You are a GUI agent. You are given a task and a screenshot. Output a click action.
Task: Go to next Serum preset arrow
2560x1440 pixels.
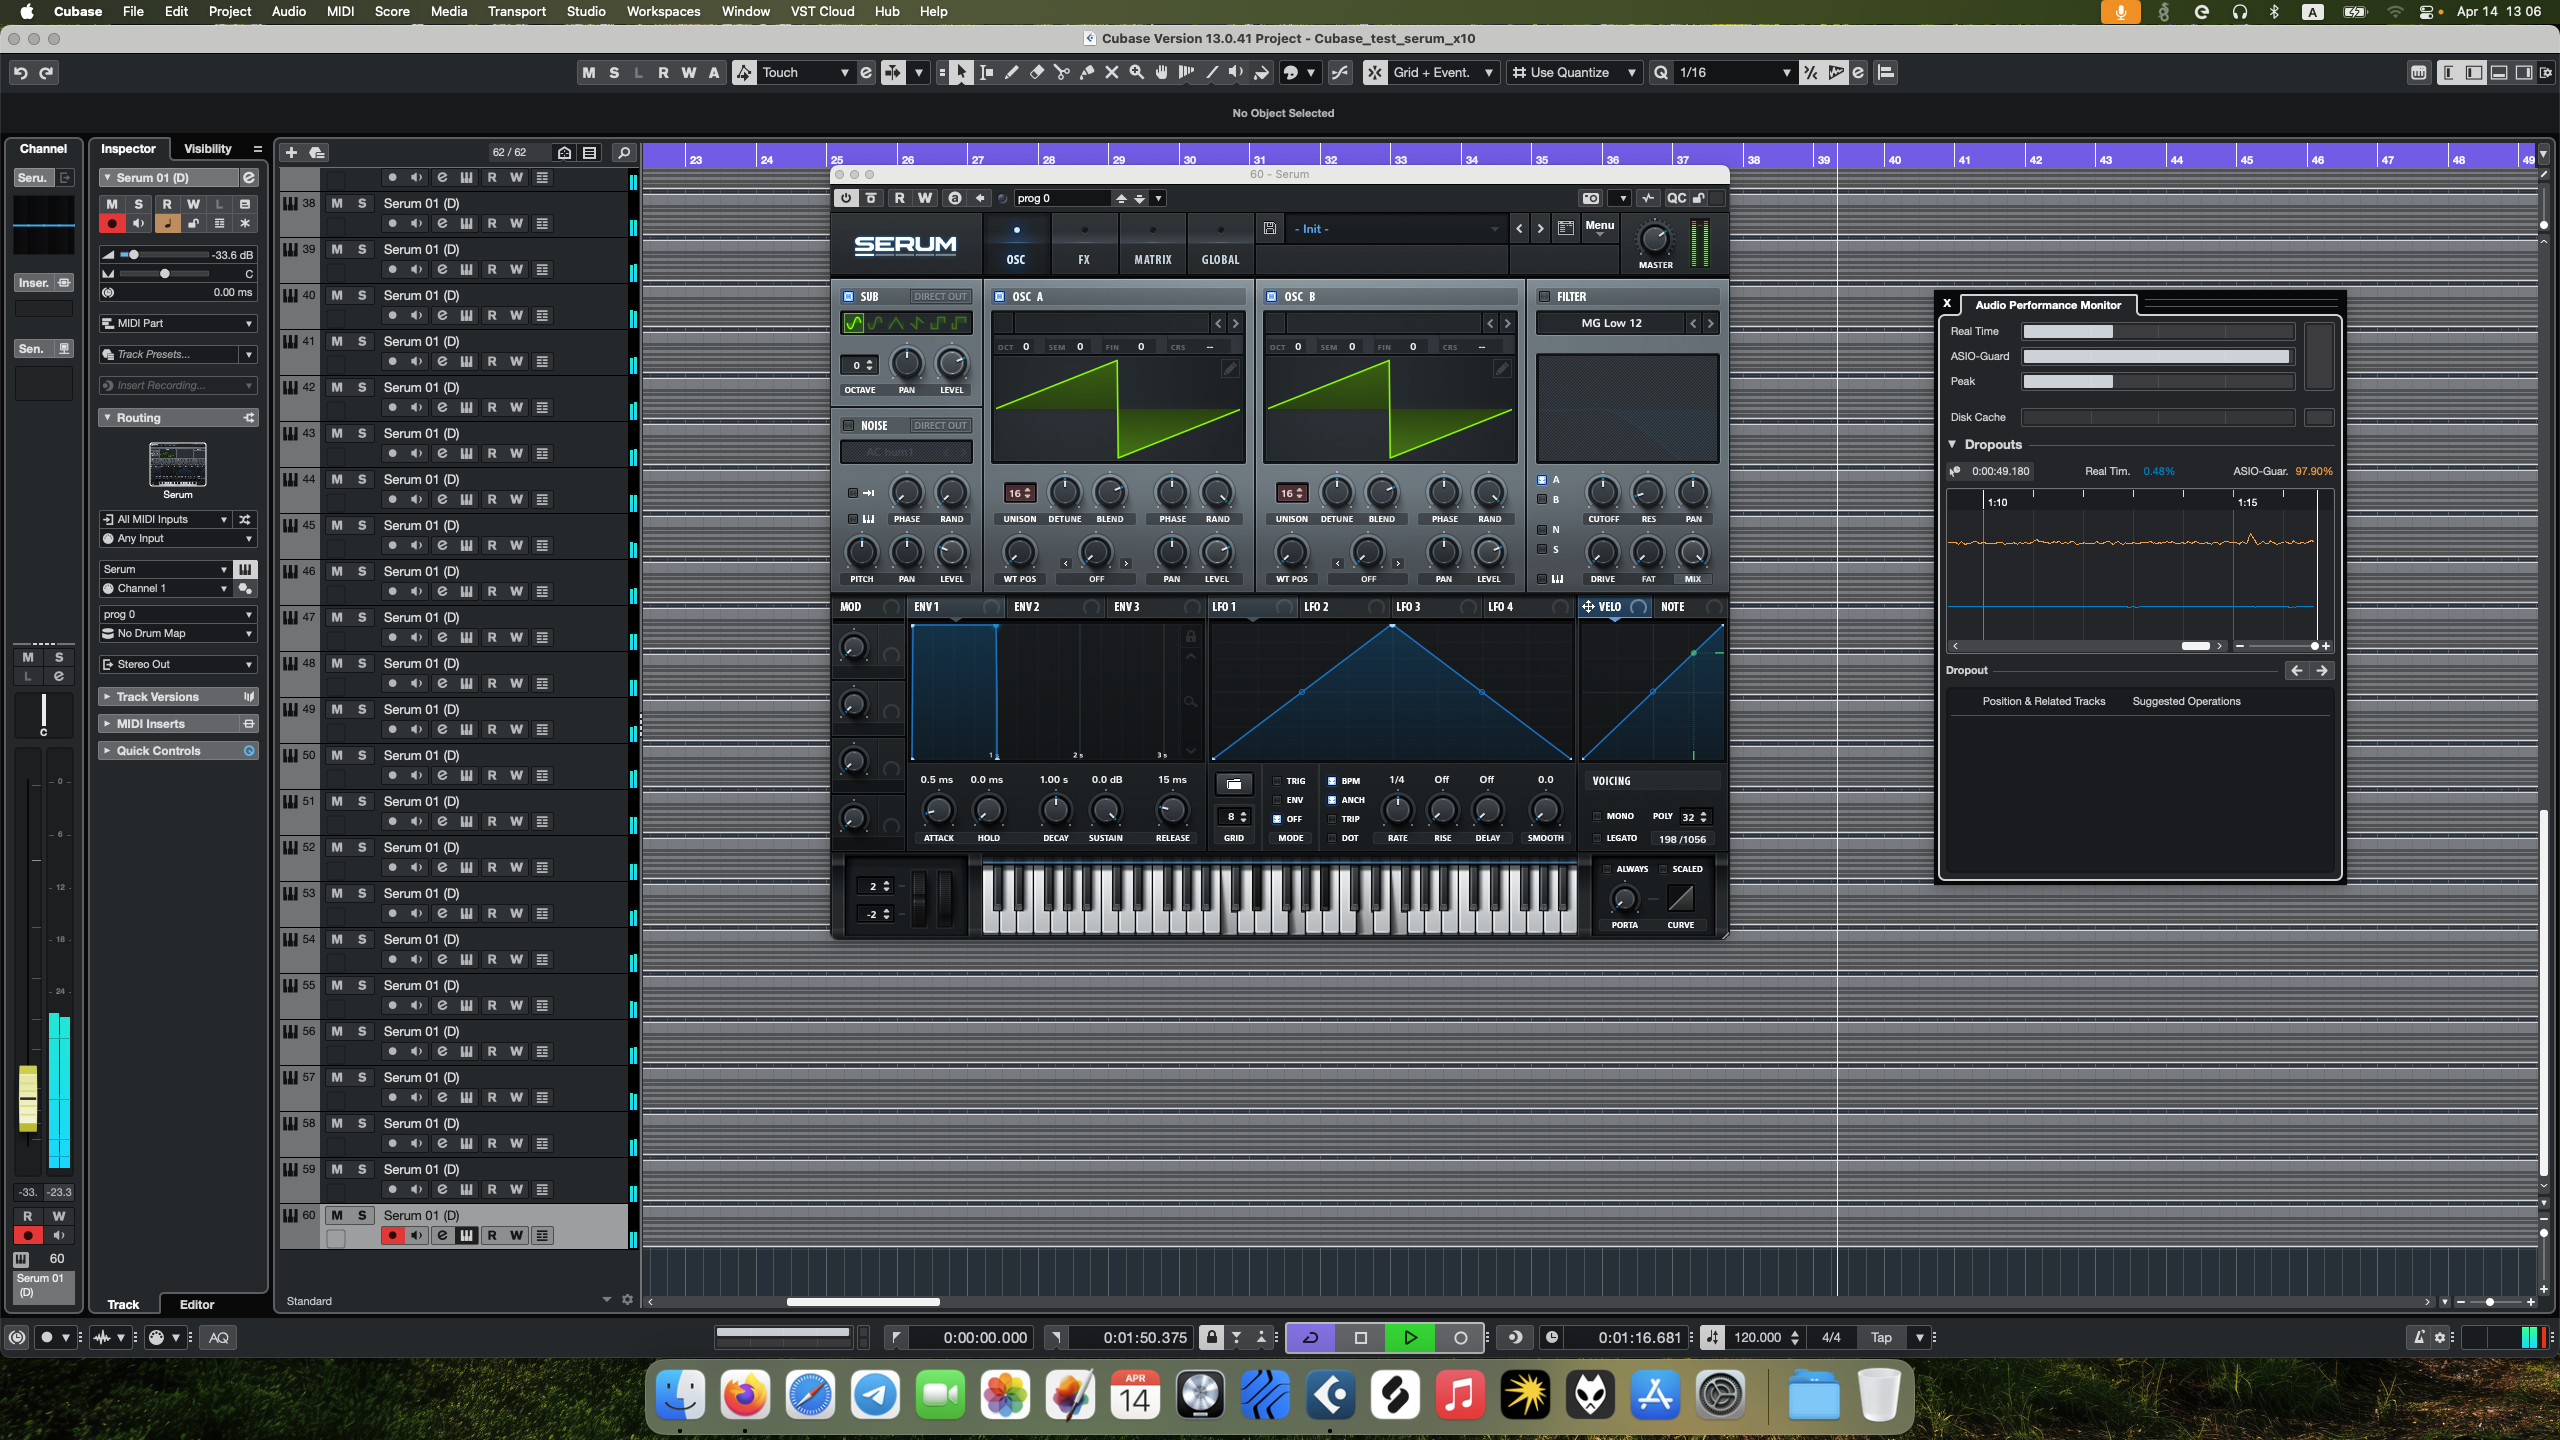pyautogui.click(x=1540, y=229)
